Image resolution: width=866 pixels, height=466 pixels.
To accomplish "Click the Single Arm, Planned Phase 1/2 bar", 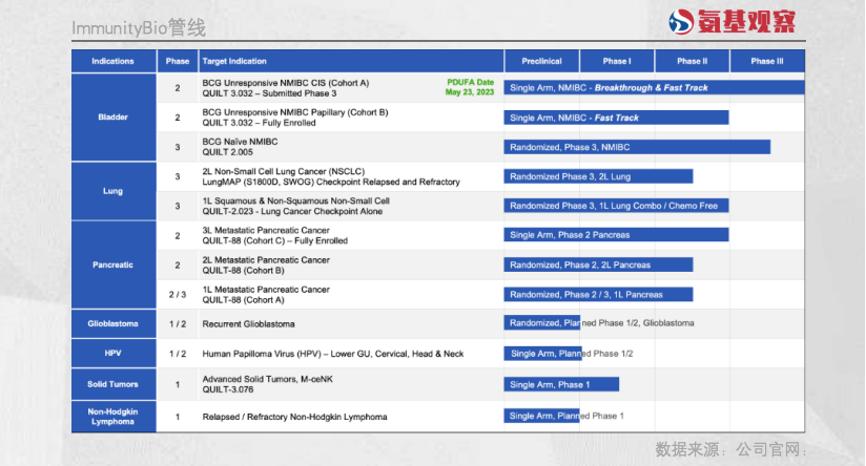I will click(x=543, y=353).
